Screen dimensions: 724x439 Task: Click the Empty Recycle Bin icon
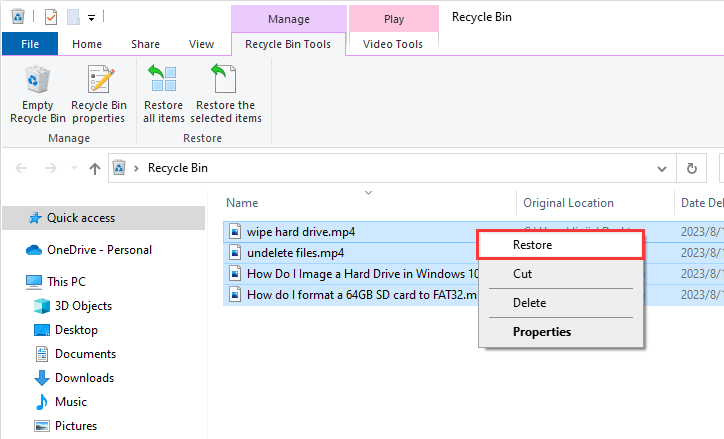pos(37,94)
